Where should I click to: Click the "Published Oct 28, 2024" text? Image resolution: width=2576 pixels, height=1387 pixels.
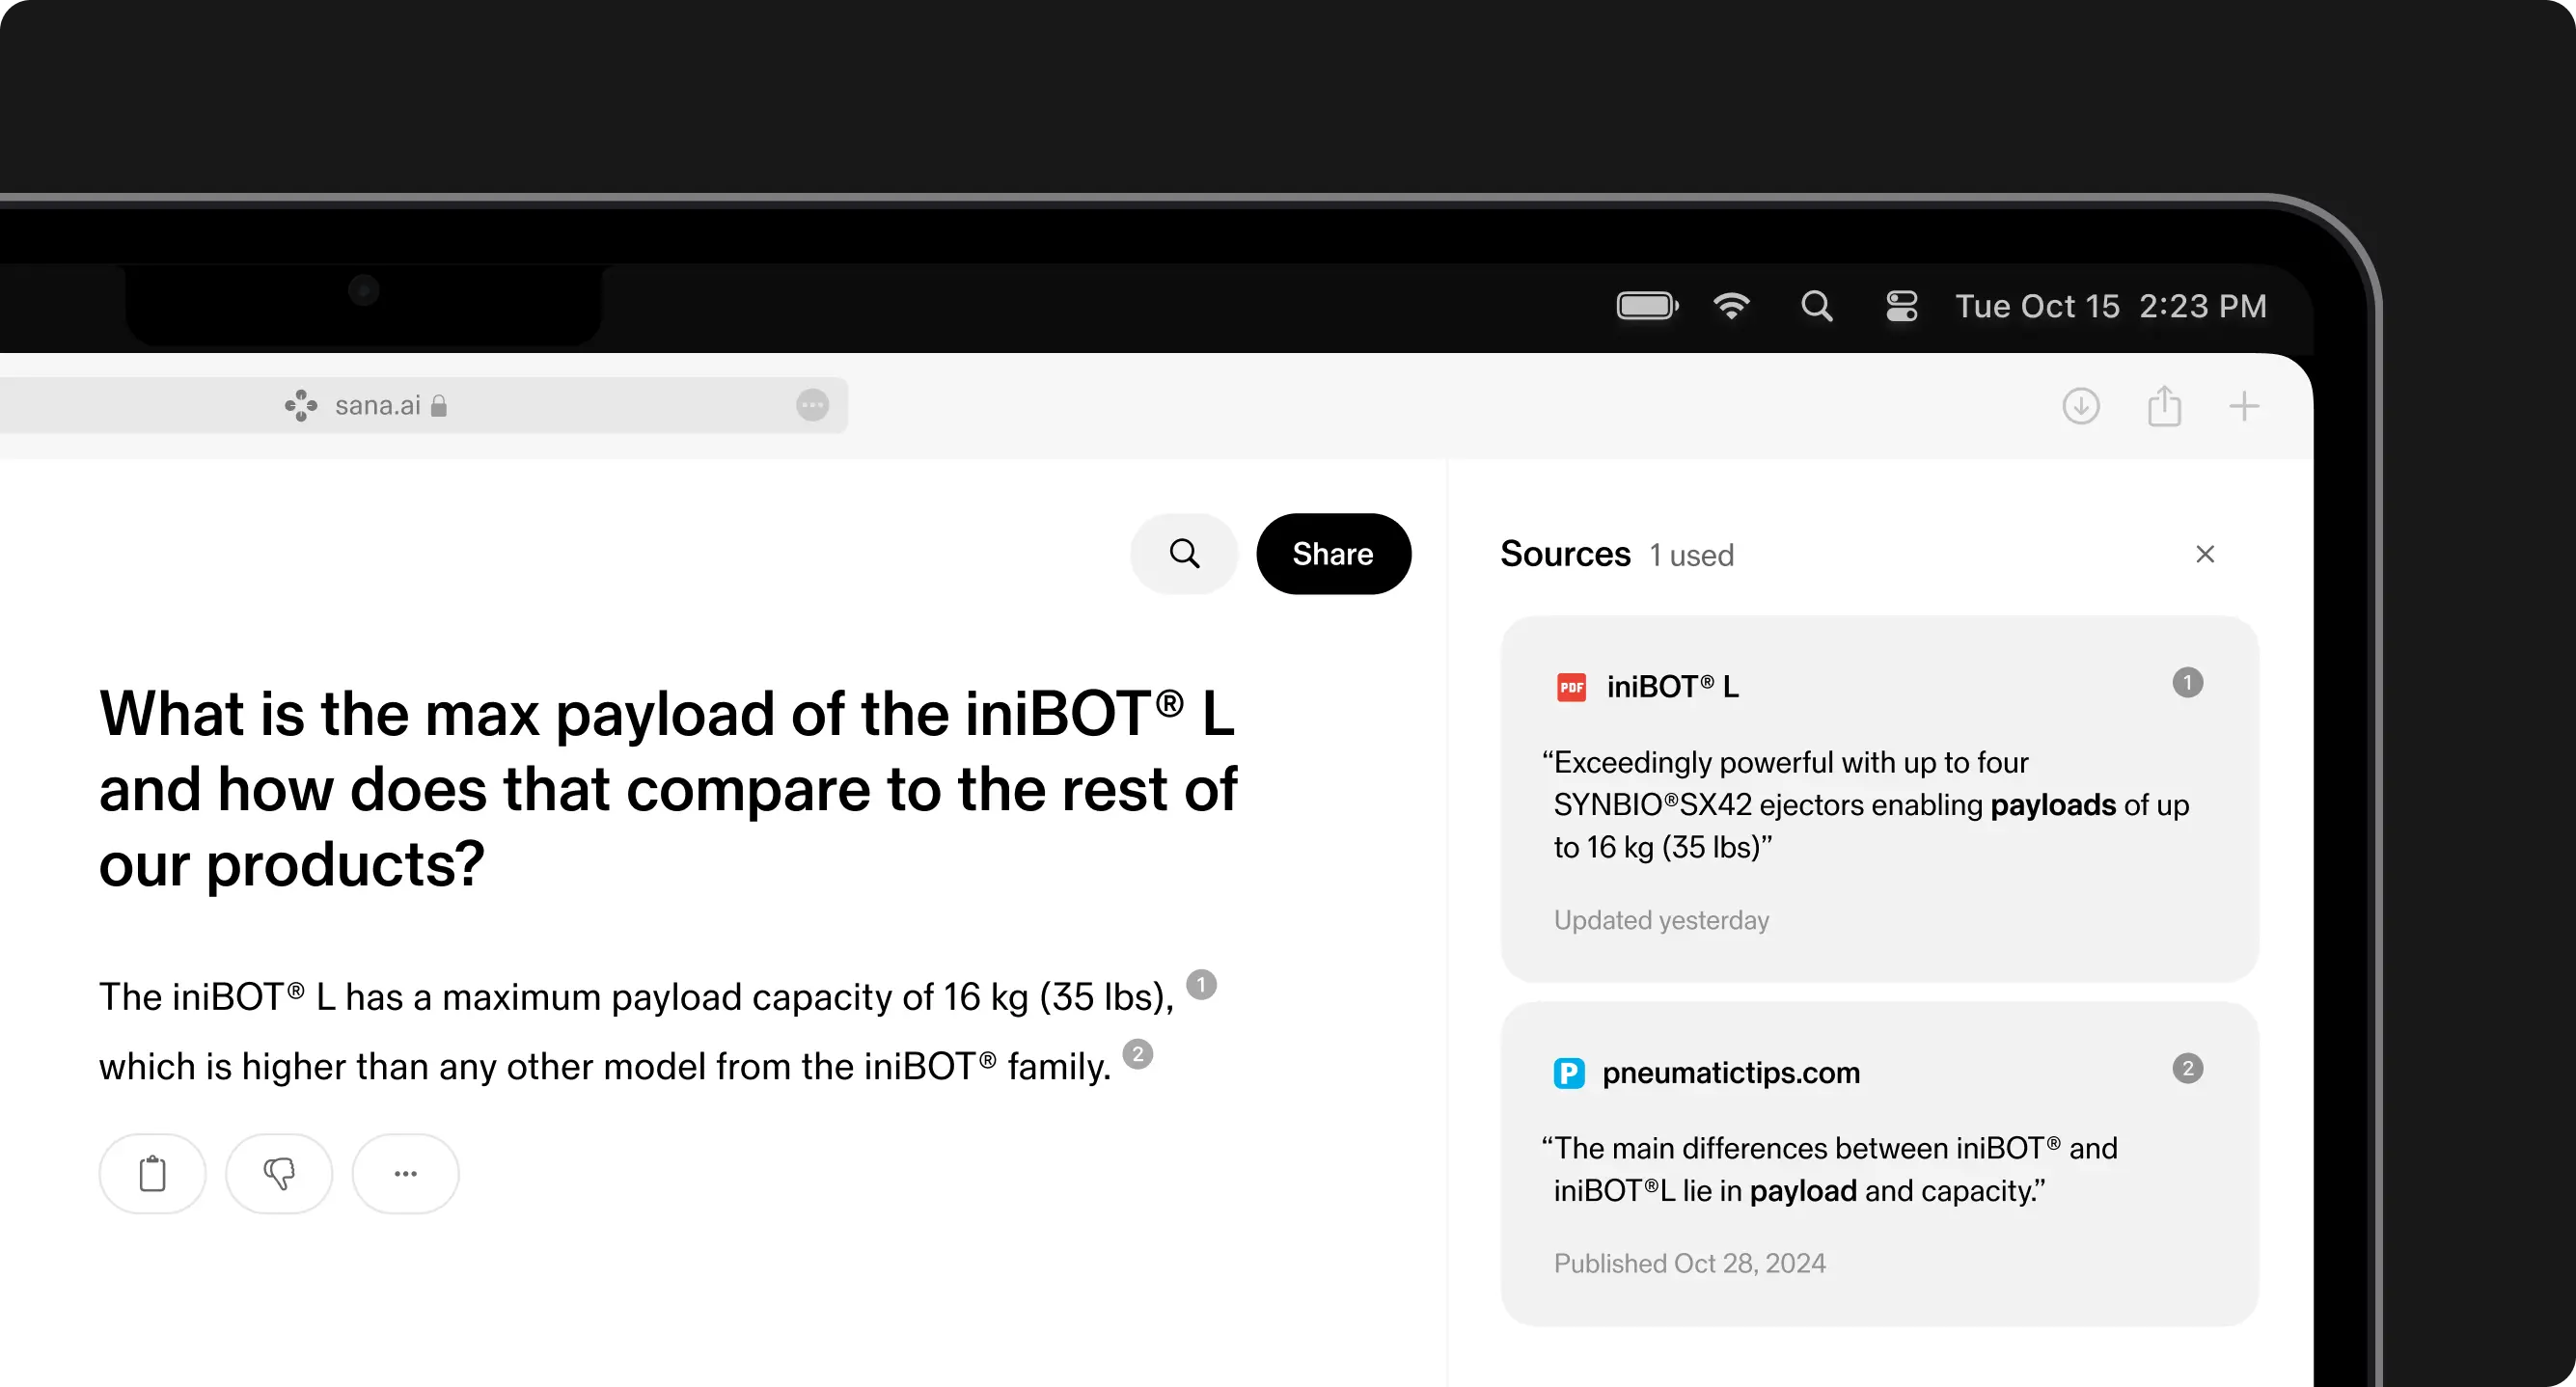[x=1689, y=1263]
